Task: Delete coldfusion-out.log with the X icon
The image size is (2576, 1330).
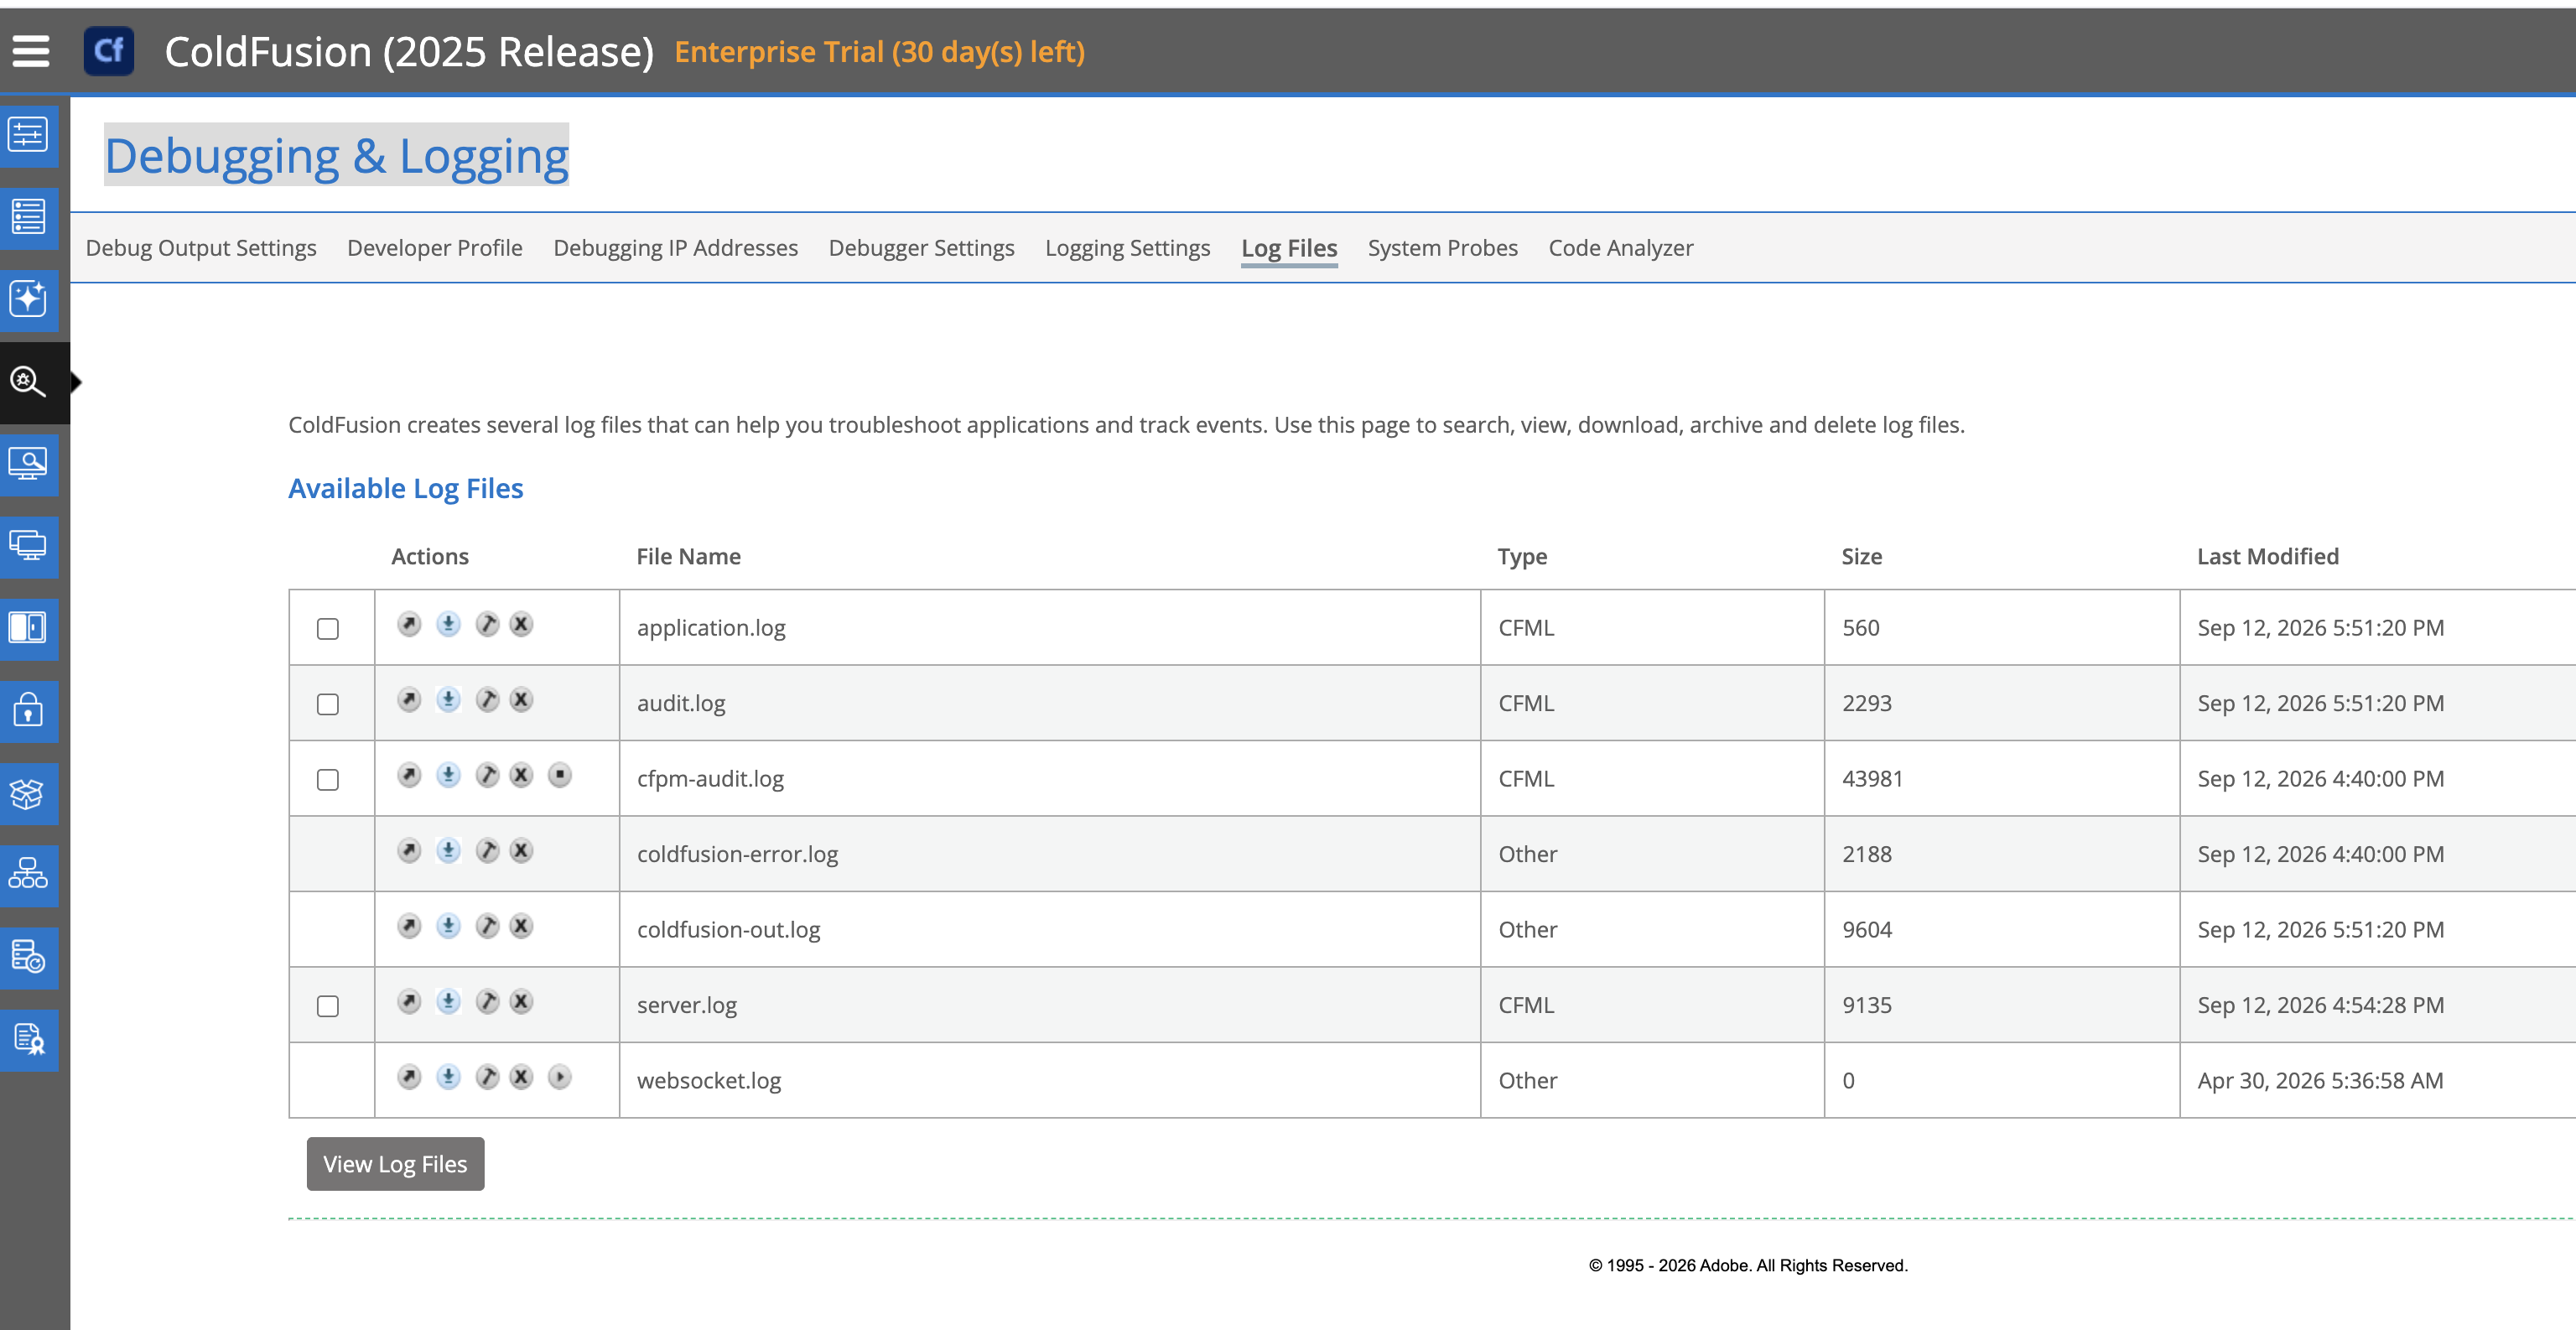Action: [x=521, y=926]
